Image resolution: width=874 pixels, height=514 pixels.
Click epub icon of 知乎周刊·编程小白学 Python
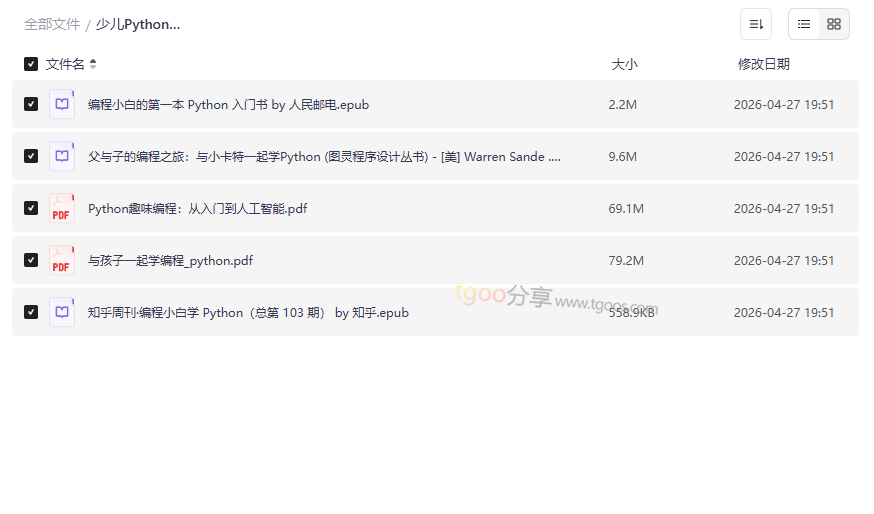tap(62, 312)
